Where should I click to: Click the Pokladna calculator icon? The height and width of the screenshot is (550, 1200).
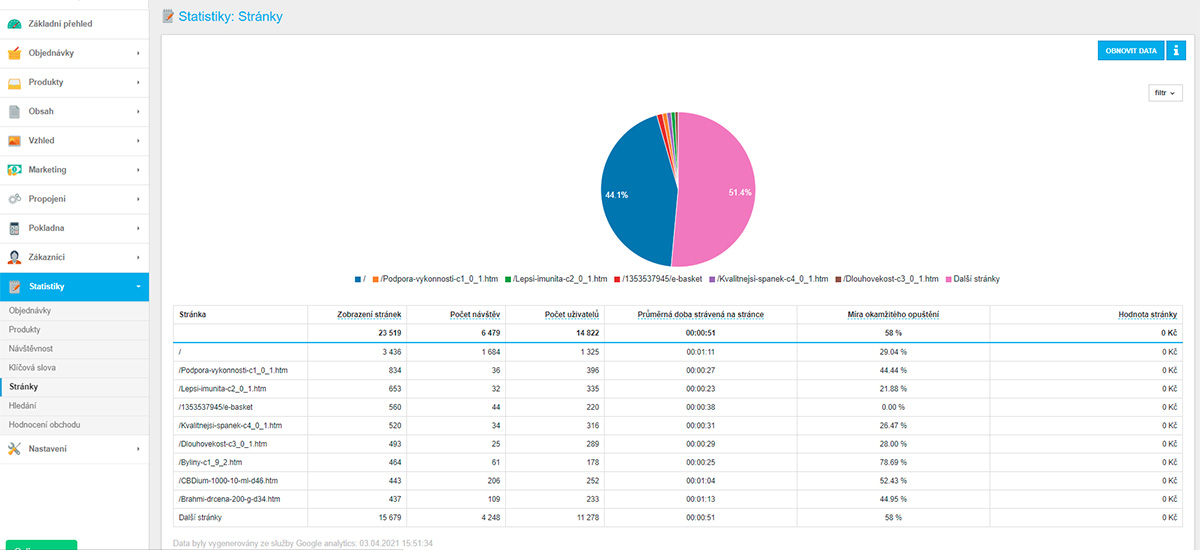coord(14,228)
